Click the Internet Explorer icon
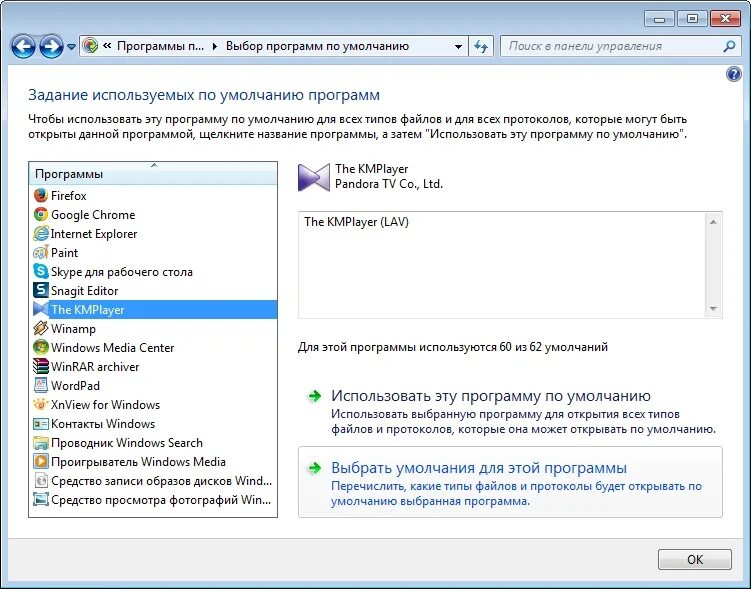Image resolution: width=751 pixels, height=589 pixels. tap(41, 234)
